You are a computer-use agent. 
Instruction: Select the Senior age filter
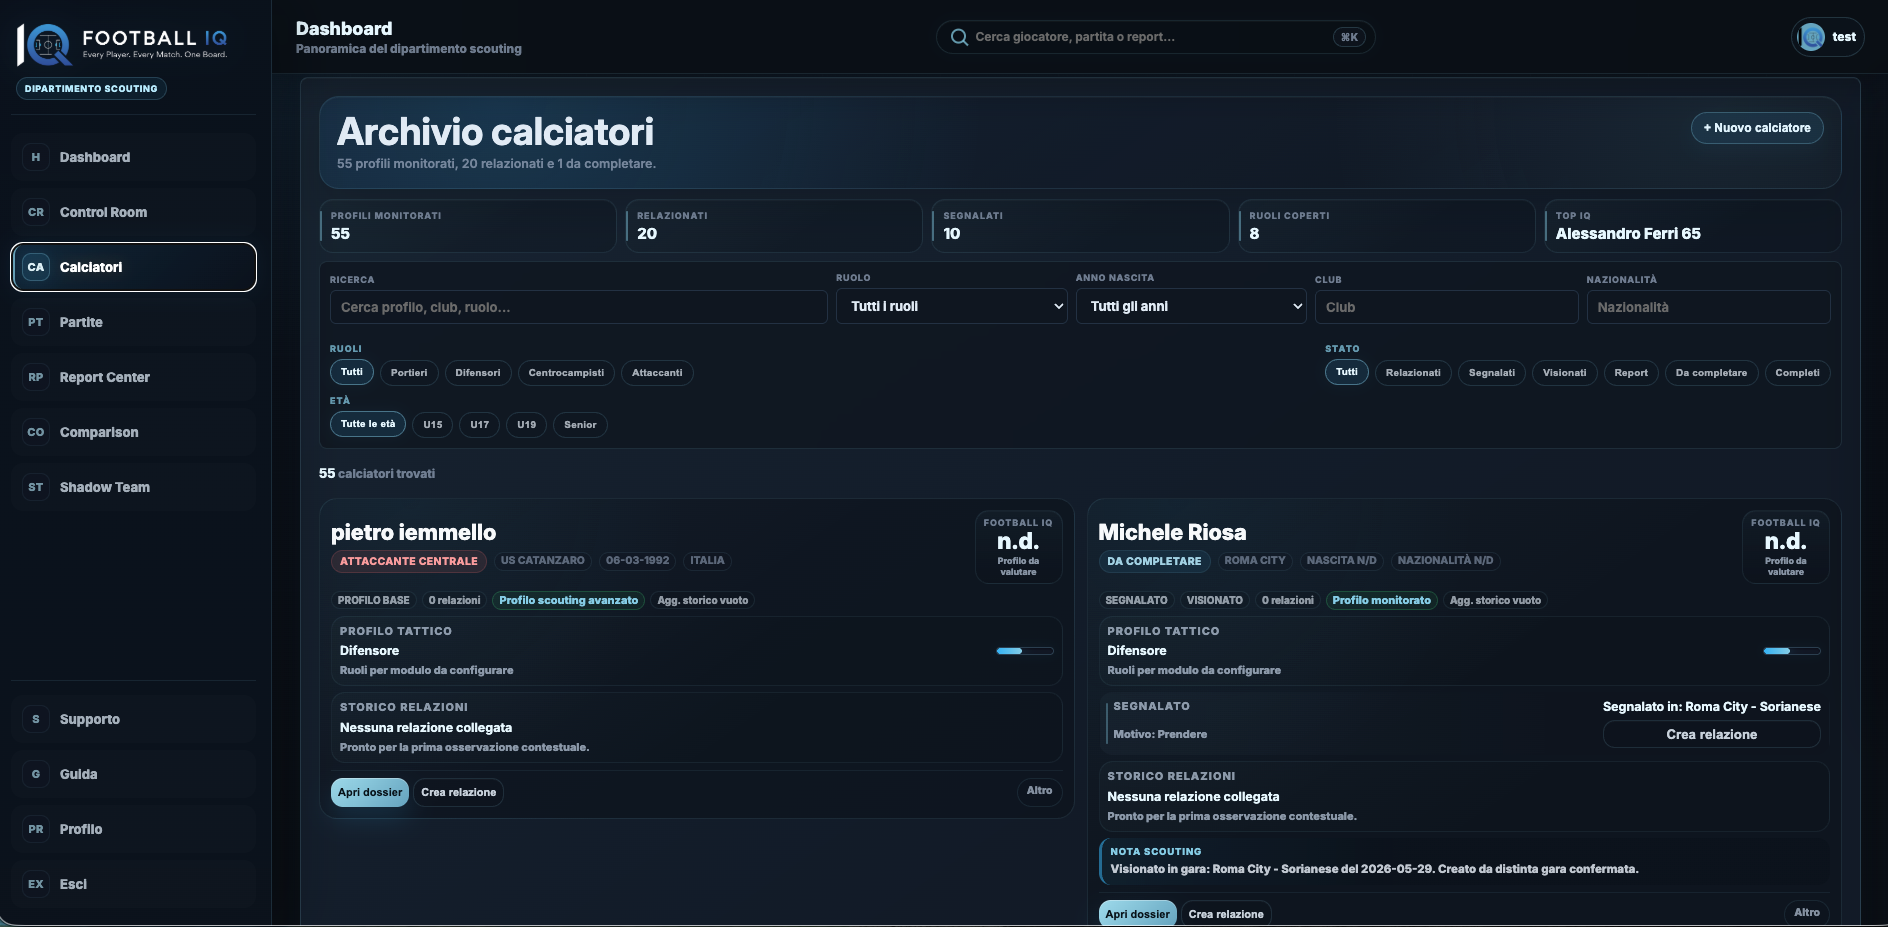[580, 425]
